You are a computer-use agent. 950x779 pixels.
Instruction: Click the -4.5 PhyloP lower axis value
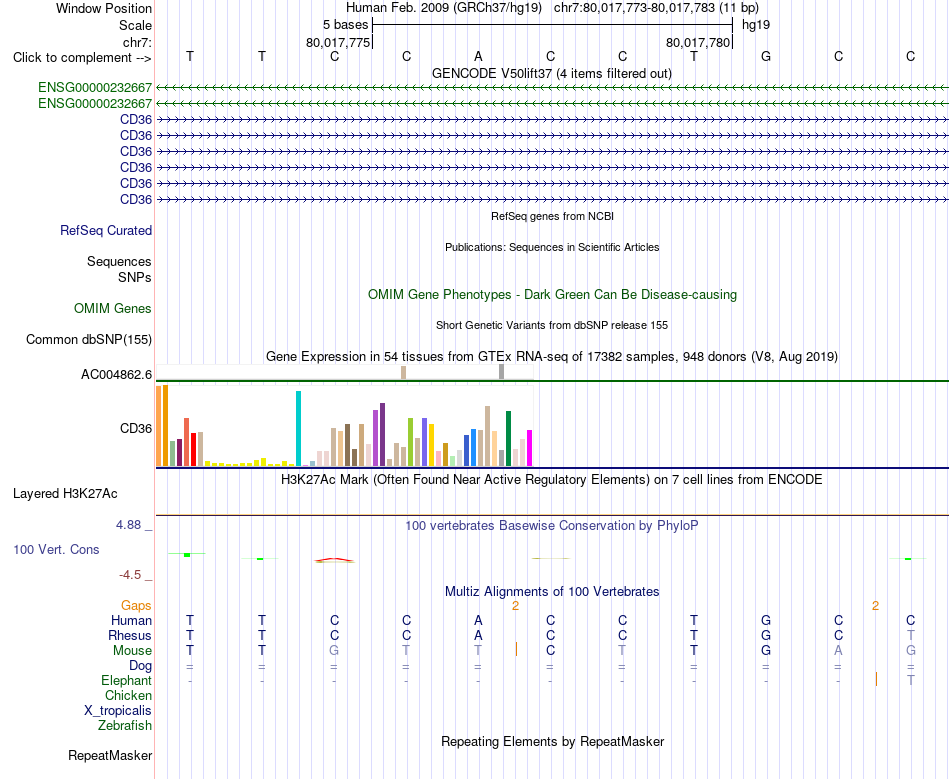(x=130, y=574)
